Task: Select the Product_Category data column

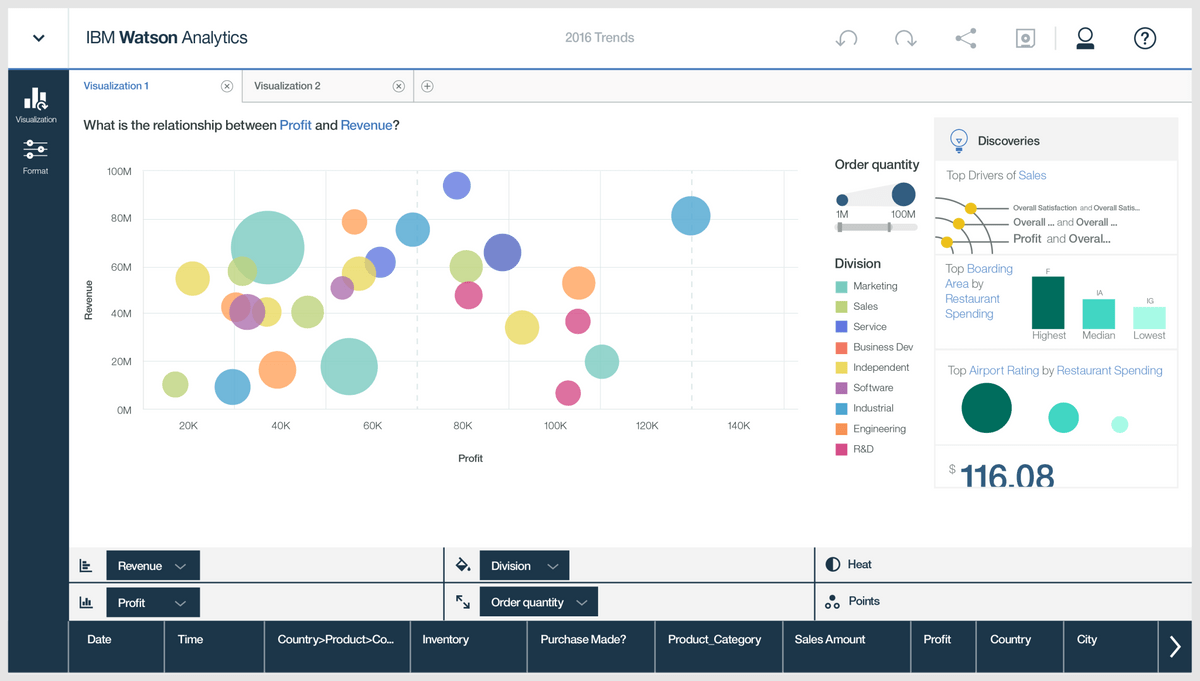Action: (718, 647)
